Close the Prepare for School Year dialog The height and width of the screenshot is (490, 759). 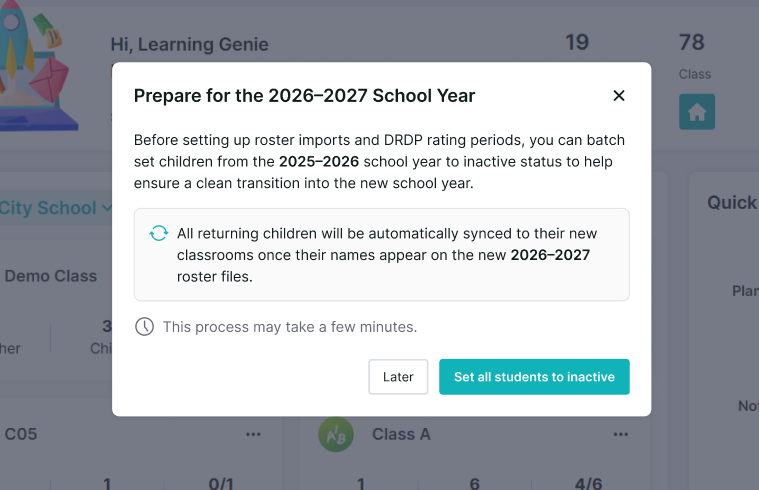coord(619,96)
